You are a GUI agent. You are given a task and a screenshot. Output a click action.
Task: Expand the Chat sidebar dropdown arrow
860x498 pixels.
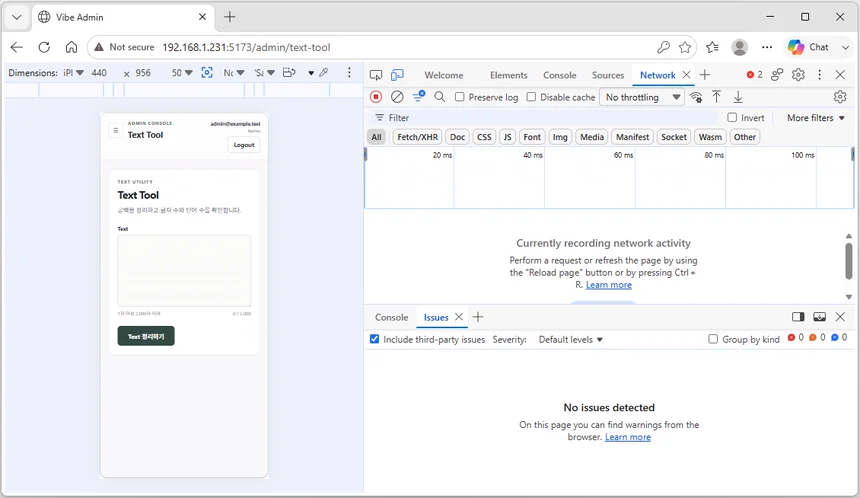[x=845, y=47]
